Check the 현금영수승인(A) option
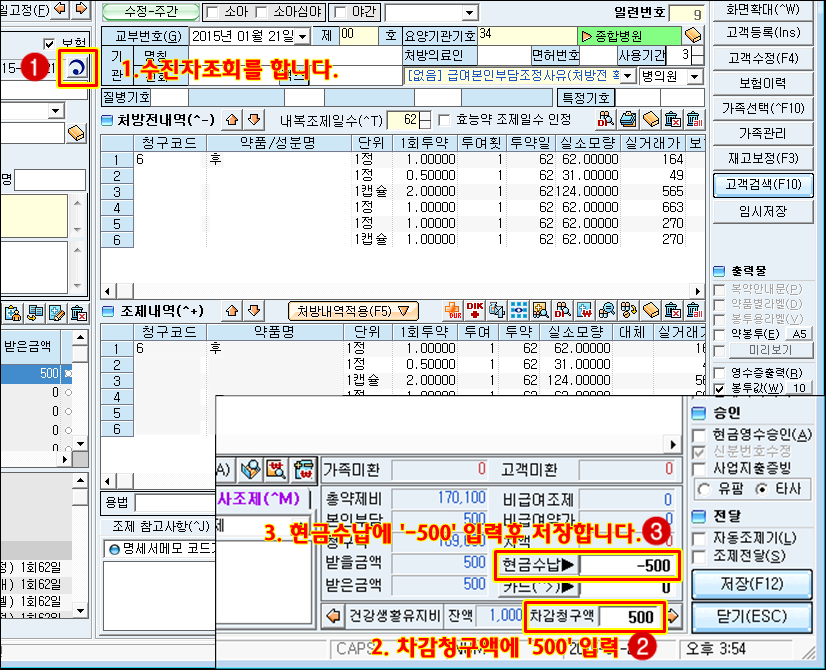Screen dimensions: 826x670 699,434
